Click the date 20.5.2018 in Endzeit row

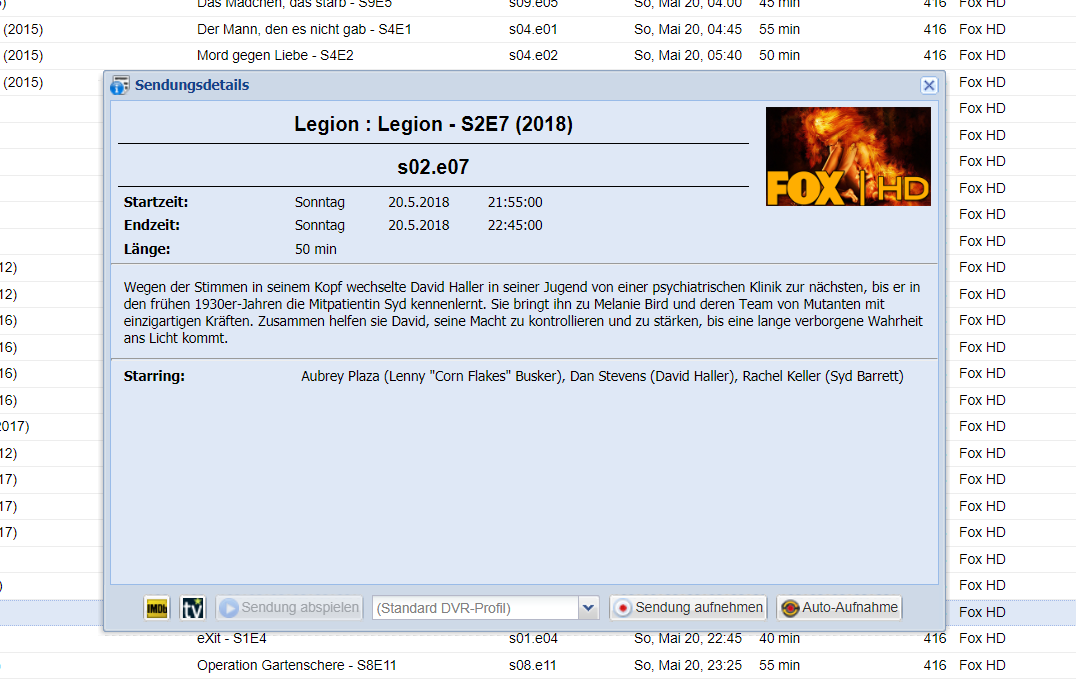pos(419,226)
